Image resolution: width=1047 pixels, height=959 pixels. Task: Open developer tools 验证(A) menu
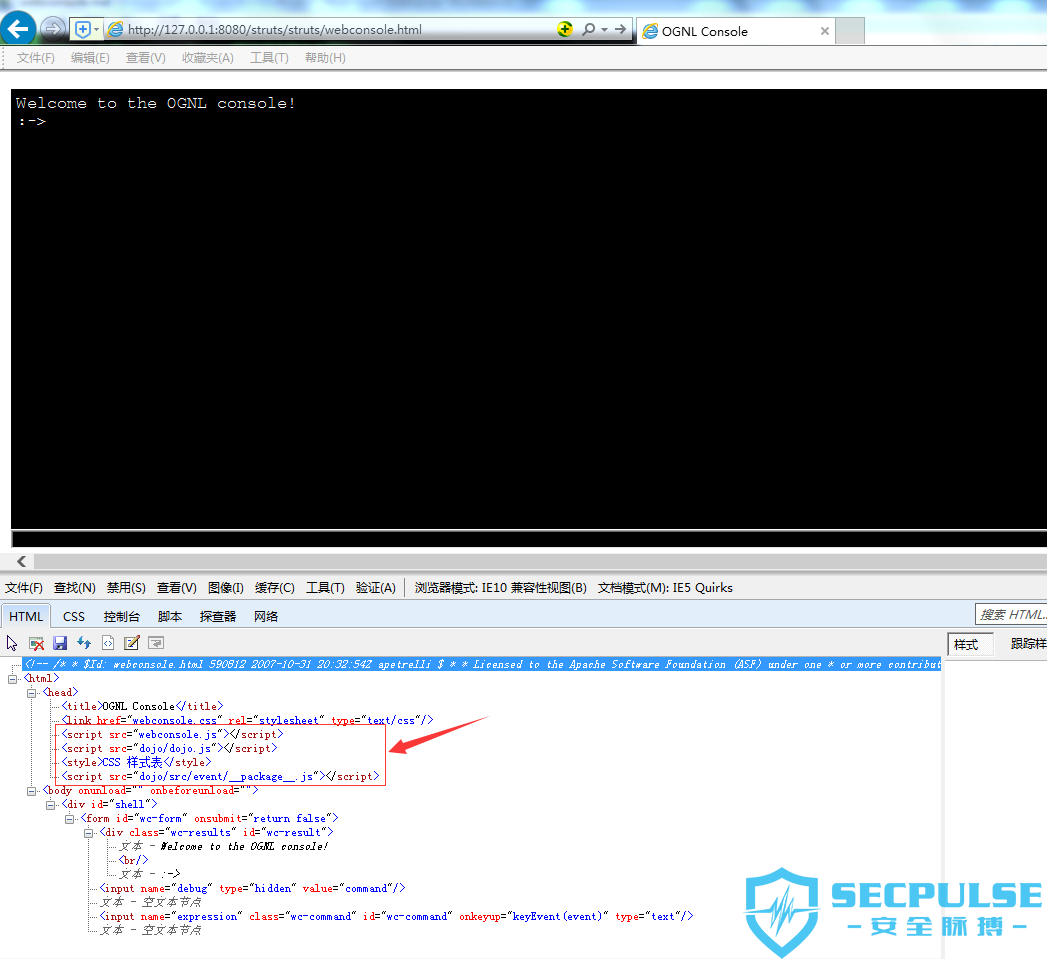point(376,588)
